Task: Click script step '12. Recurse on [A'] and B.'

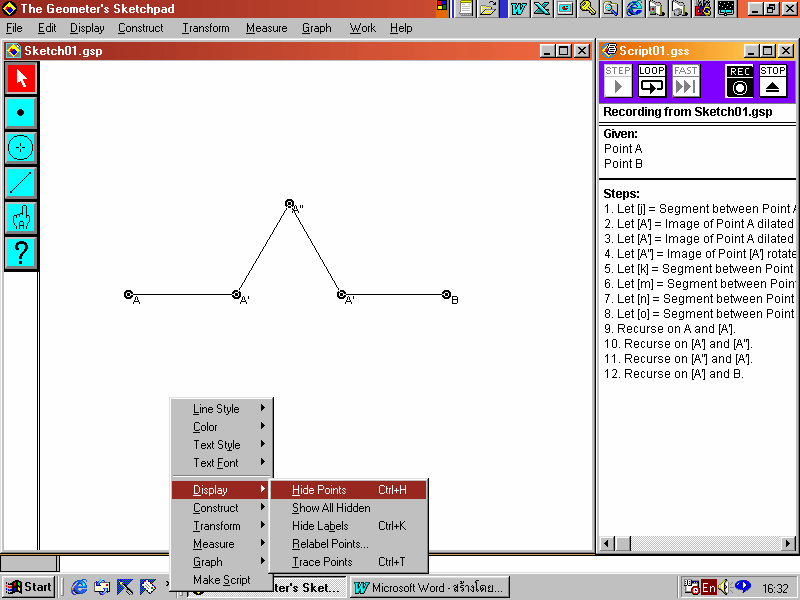Action: (x=673, y=374)
